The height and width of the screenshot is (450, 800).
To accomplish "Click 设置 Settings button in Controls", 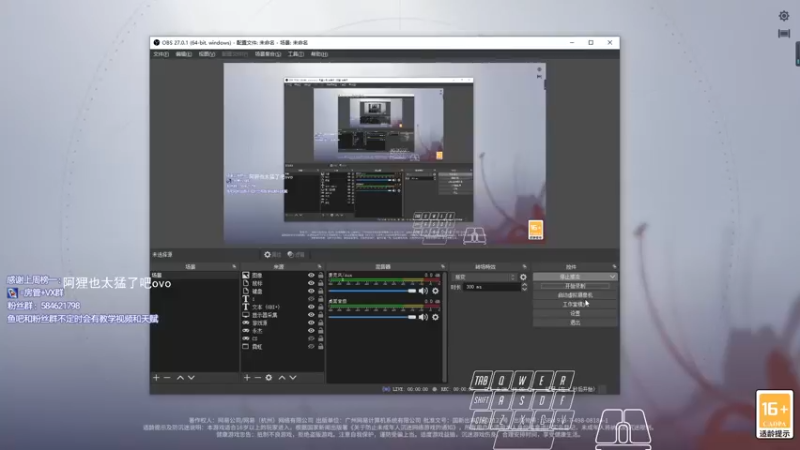I will click(x=575, y=313).
